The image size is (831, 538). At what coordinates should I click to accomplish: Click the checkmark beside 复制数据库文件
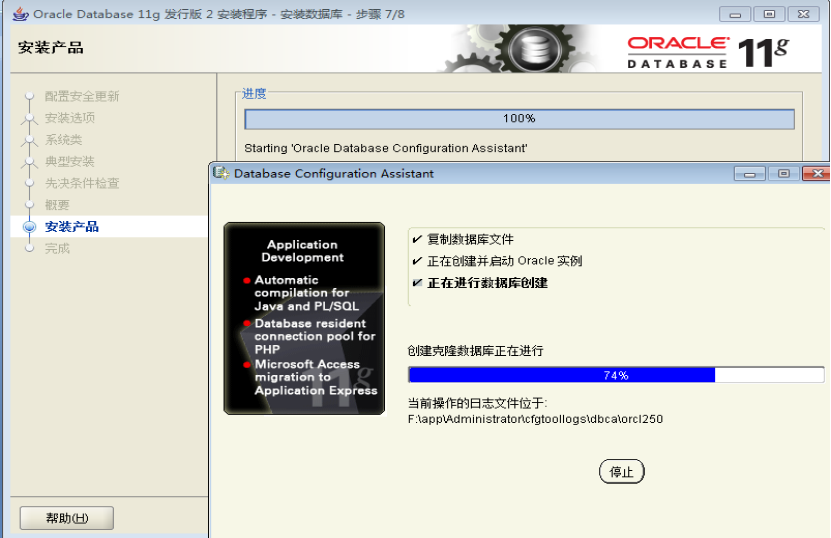click(417, 239)
